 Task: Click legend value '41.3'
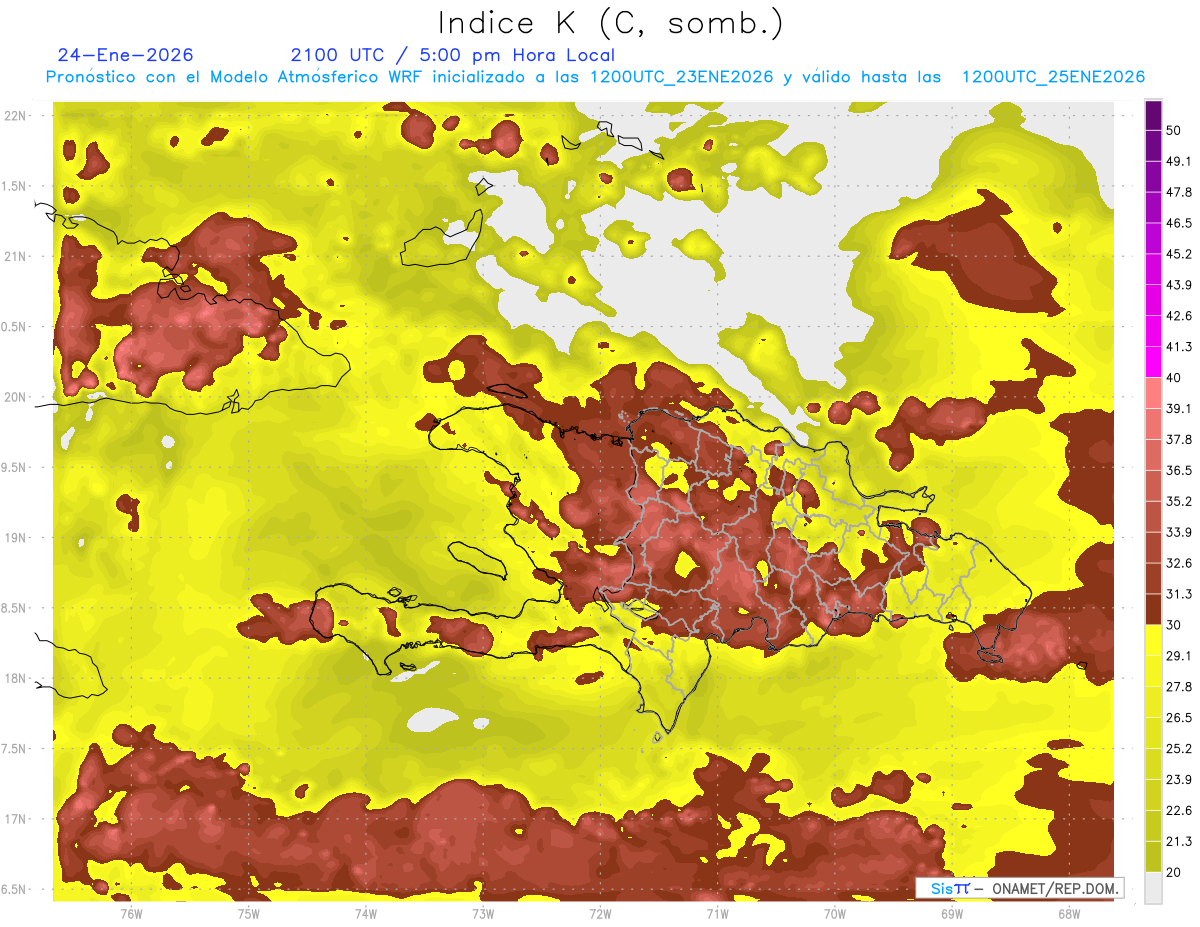[x=1179, y=347]
